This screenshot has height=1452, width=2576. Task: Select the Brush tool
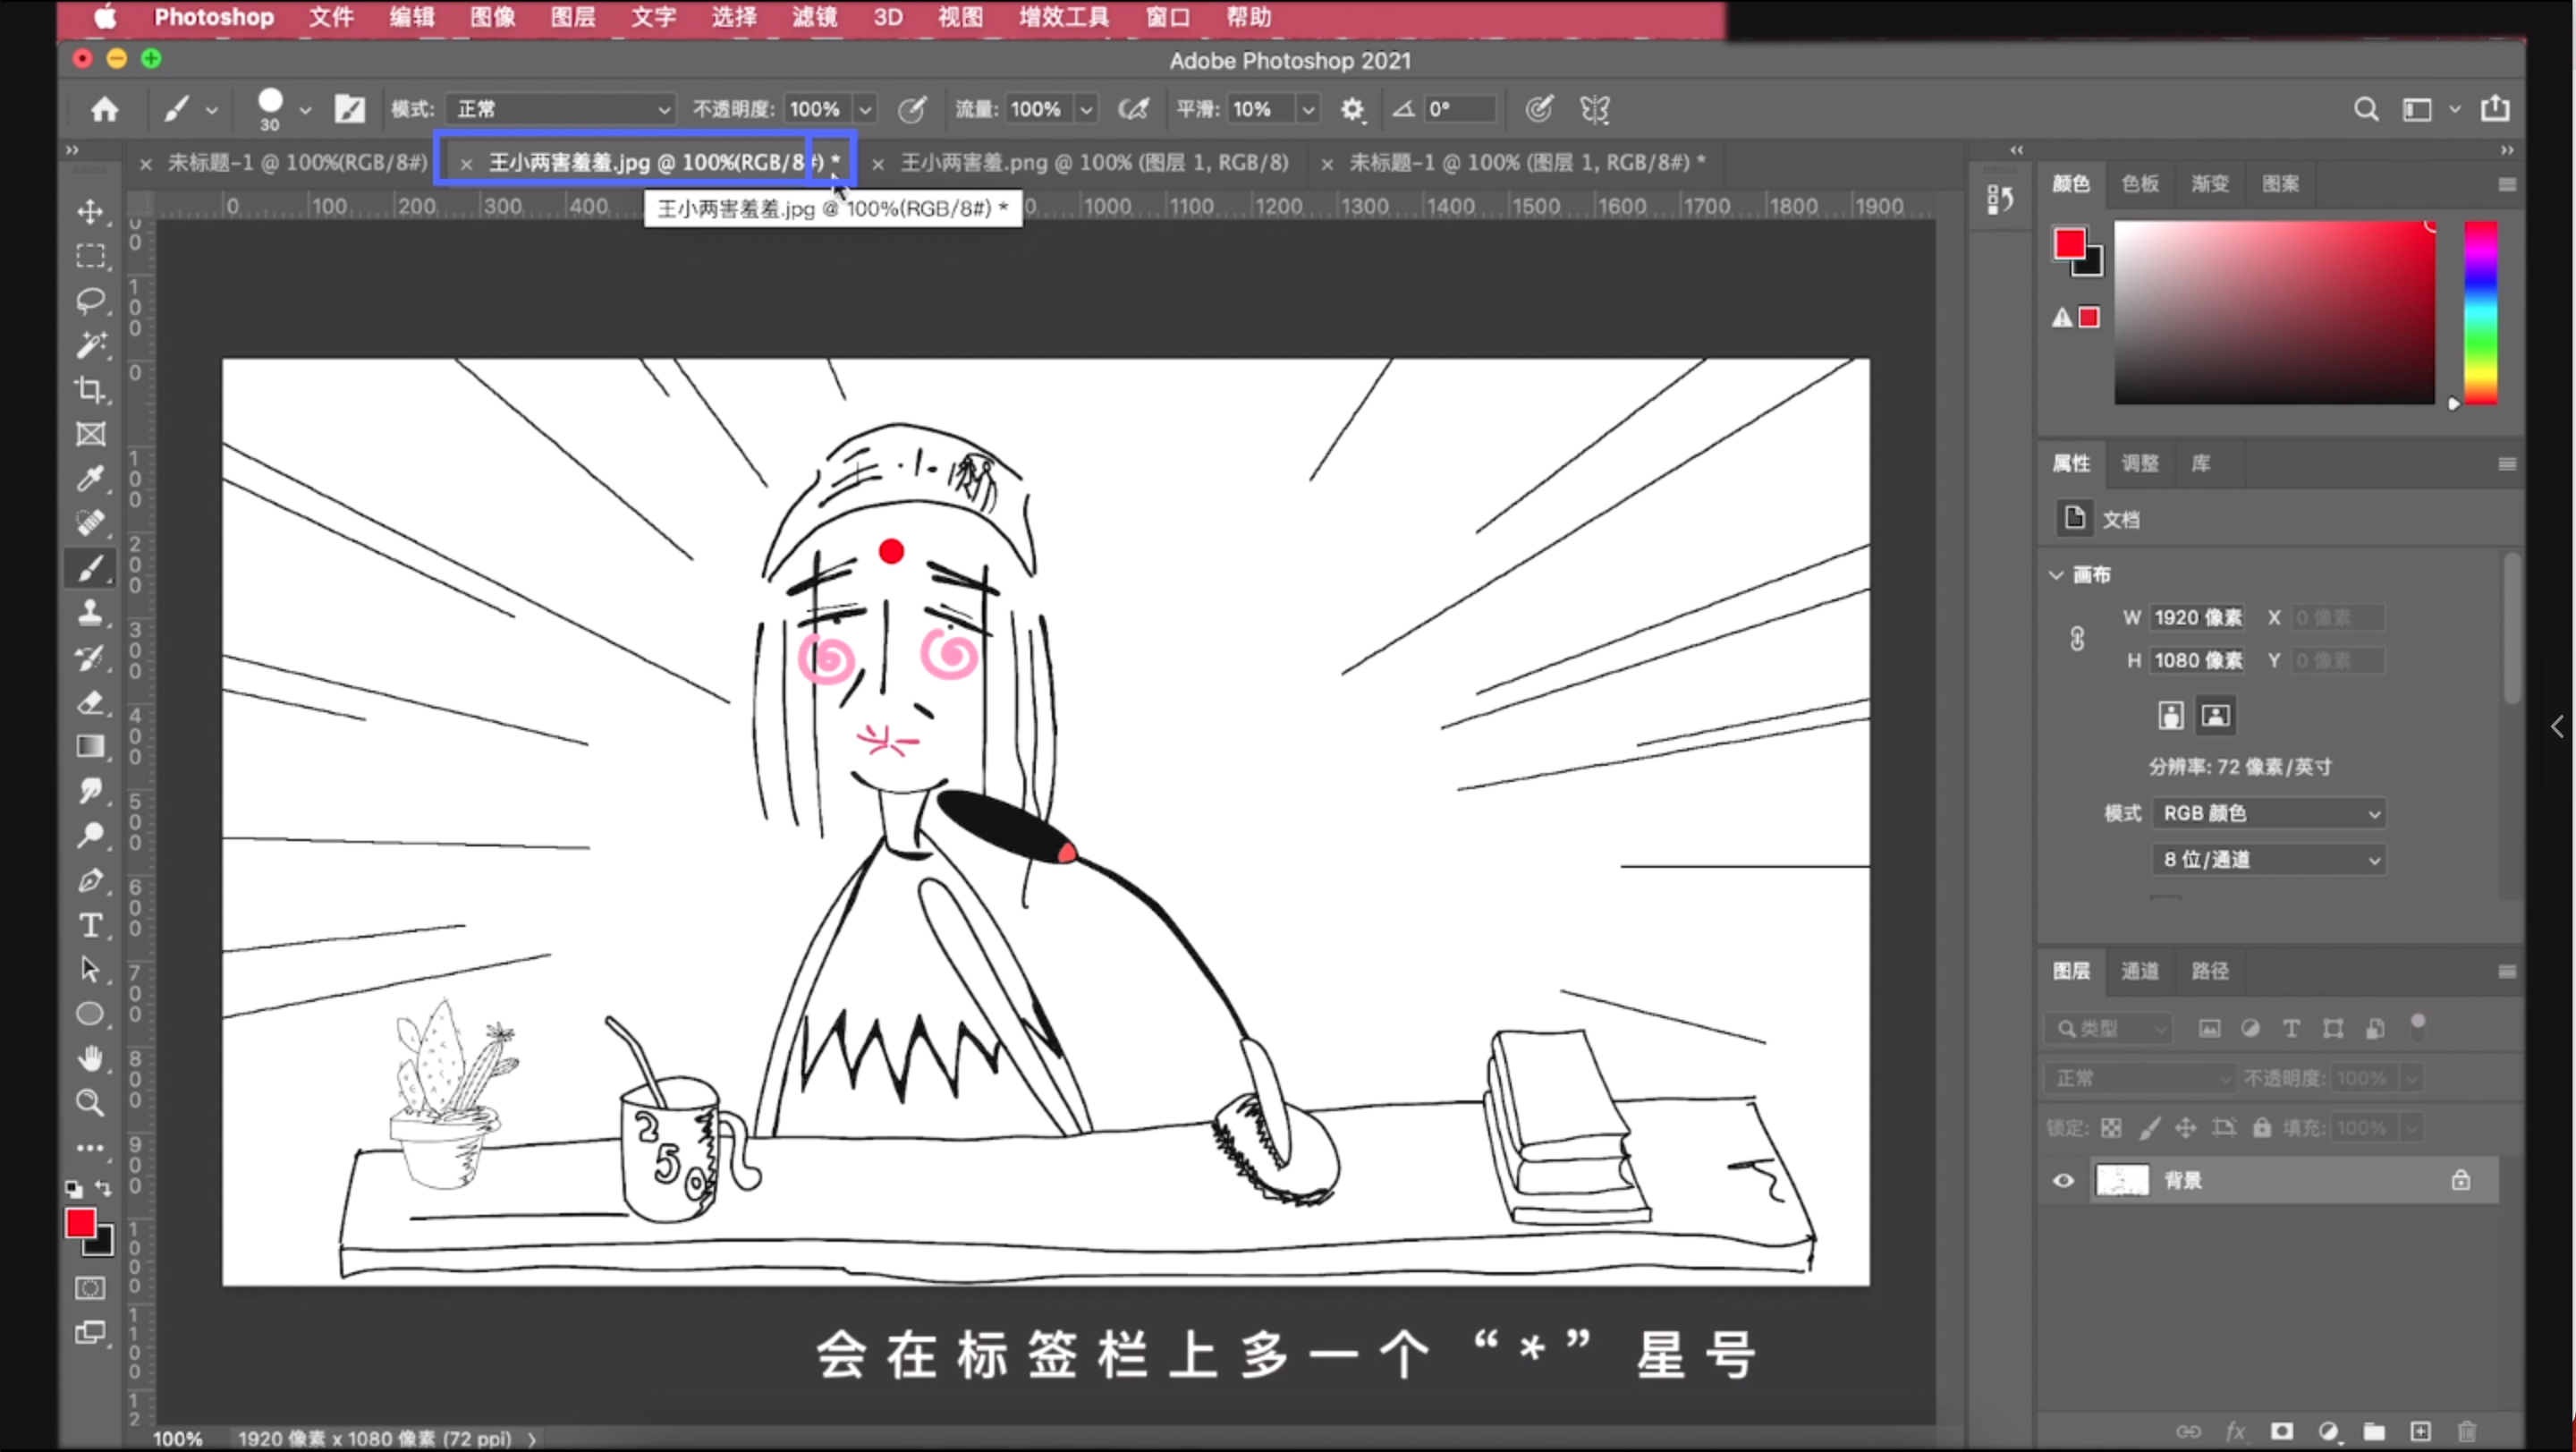(x=92, y=568)
